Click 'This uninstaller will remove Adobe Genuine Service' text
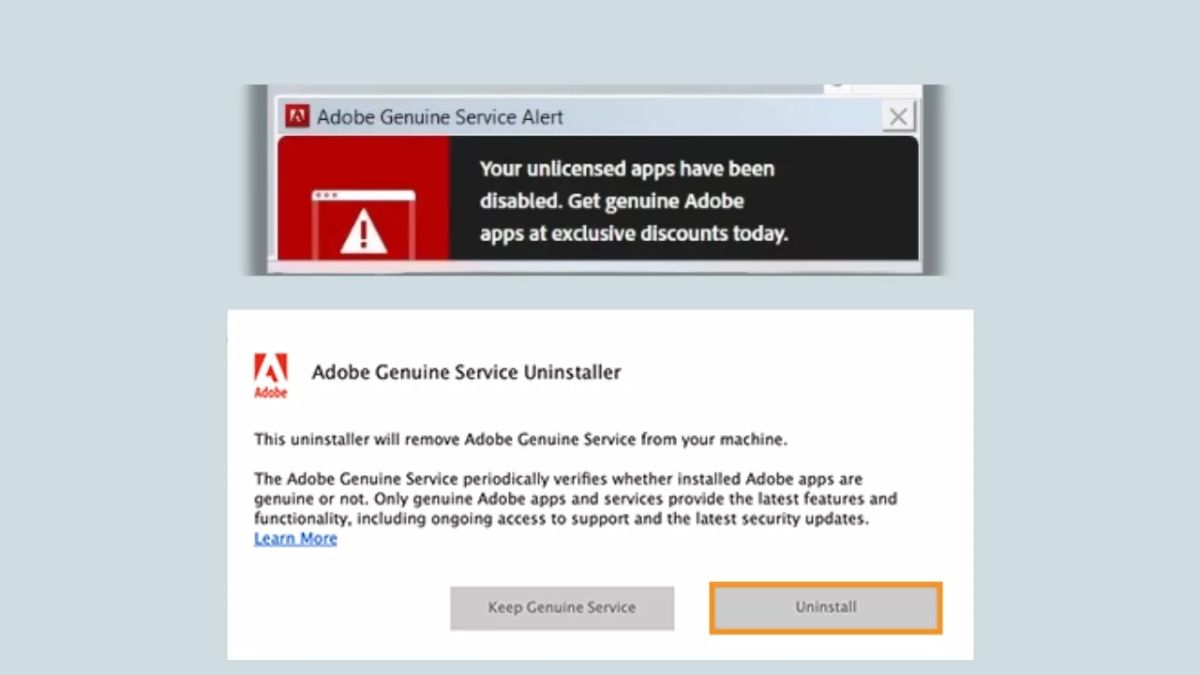 tap(521, 439)
